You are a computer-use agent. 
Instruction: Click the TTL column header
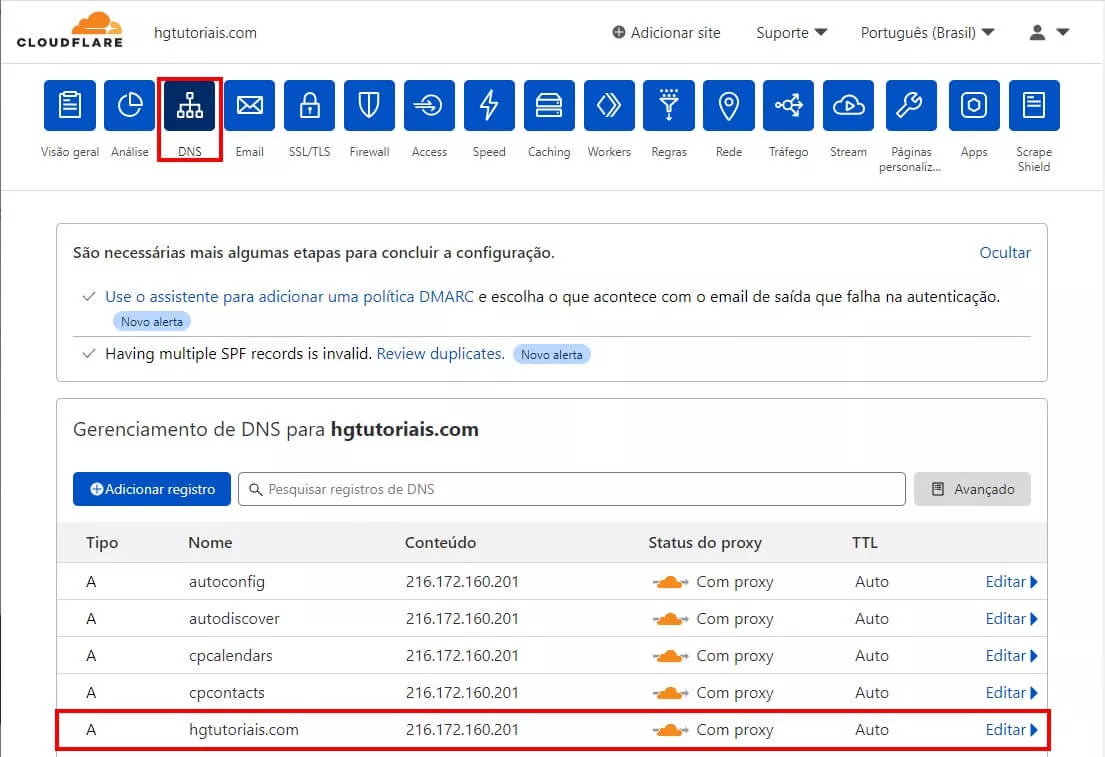click(x=865, y=543)
